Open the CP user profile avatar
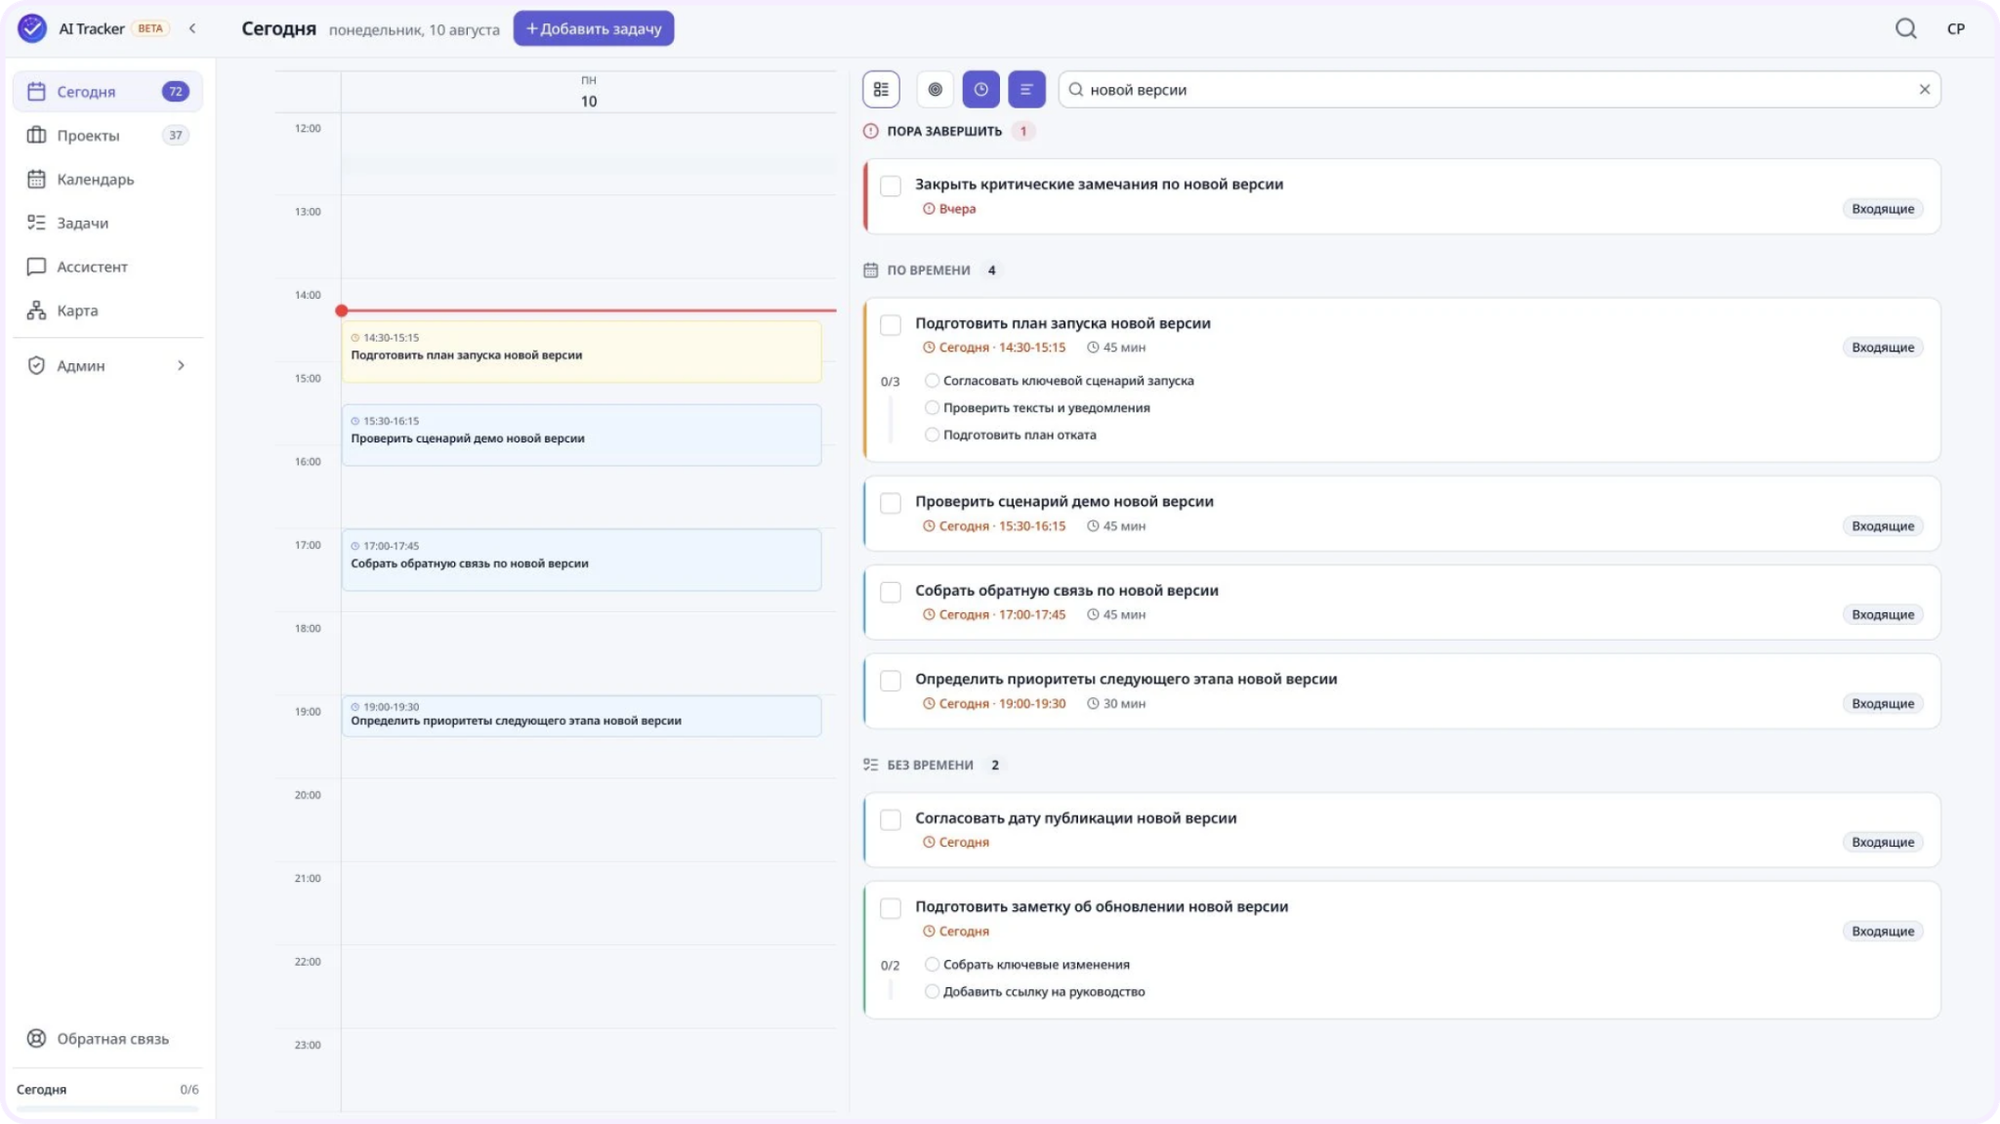Image resolution: width=2000 pixels, height=1124 pixels. point(1956,28)
